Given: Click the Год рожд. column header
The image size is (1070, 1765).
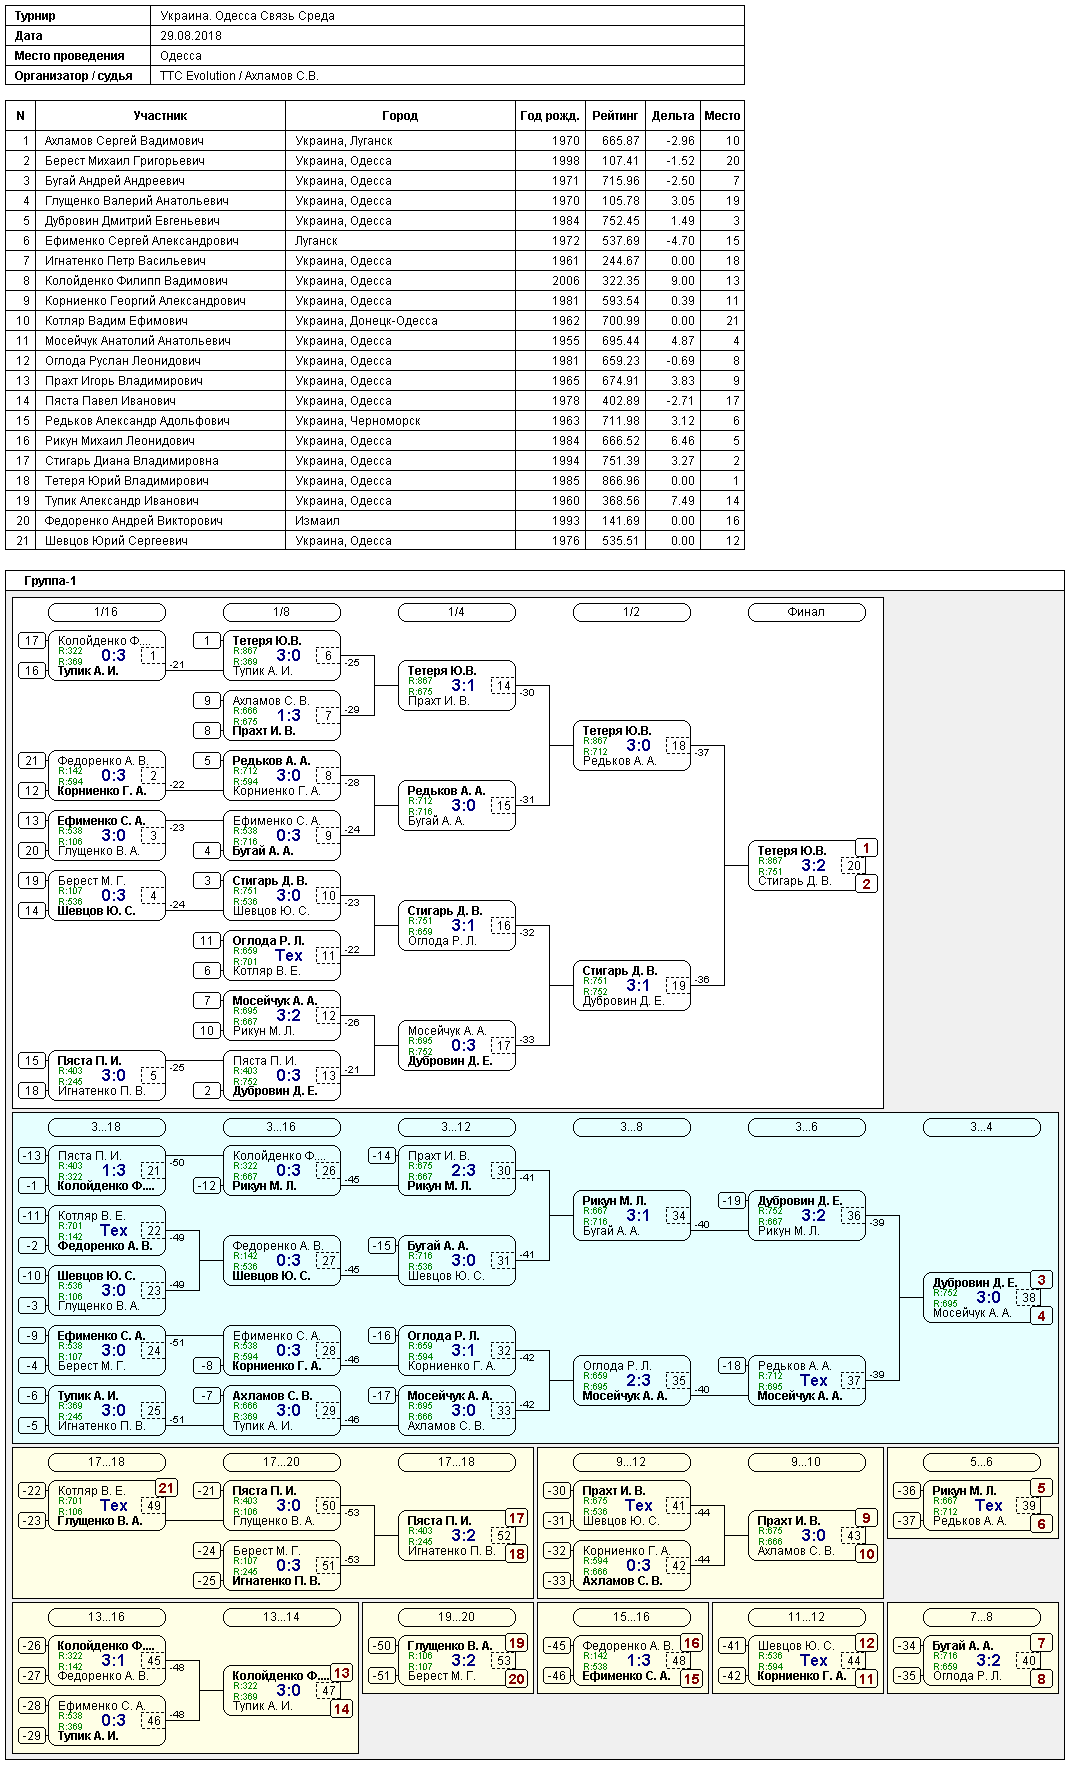Looking at the screenshot, I should point(550,116).
